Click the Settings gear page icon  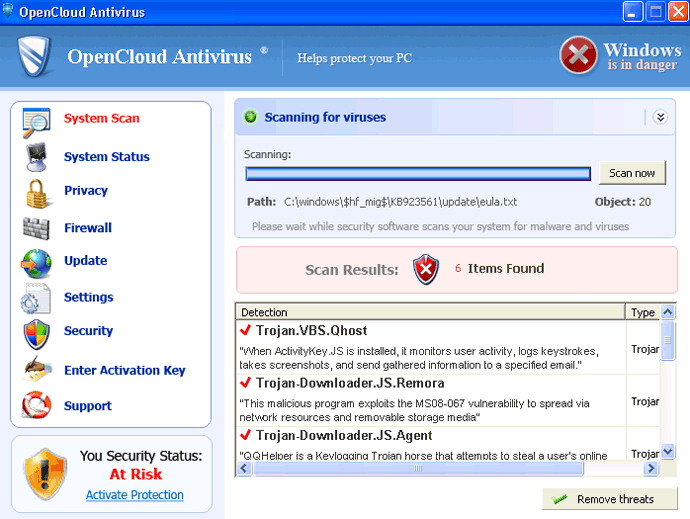click(x=36, y=298)
